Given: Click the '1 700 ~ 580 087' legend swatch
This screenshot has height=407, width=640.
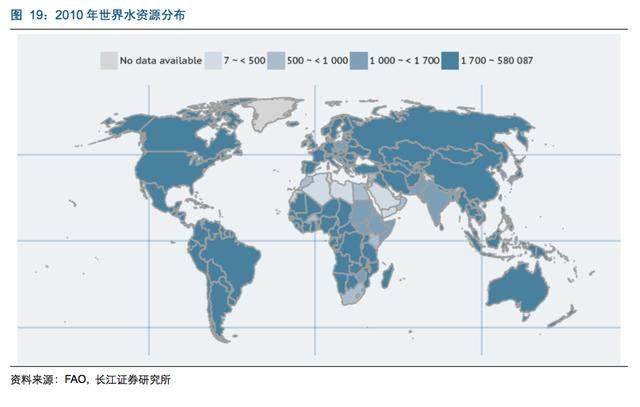Looking at the screenshot, I should pos(450,60).
